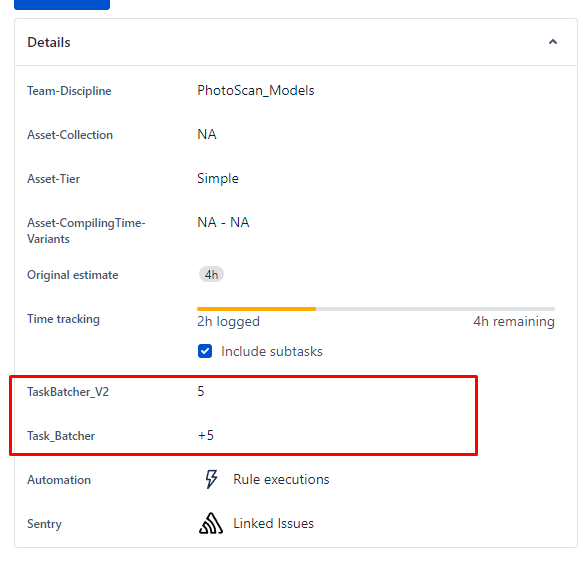This screenshot has width=583, height=567.
Task: Click the Original estimate field label
Action: coord(73,275)
